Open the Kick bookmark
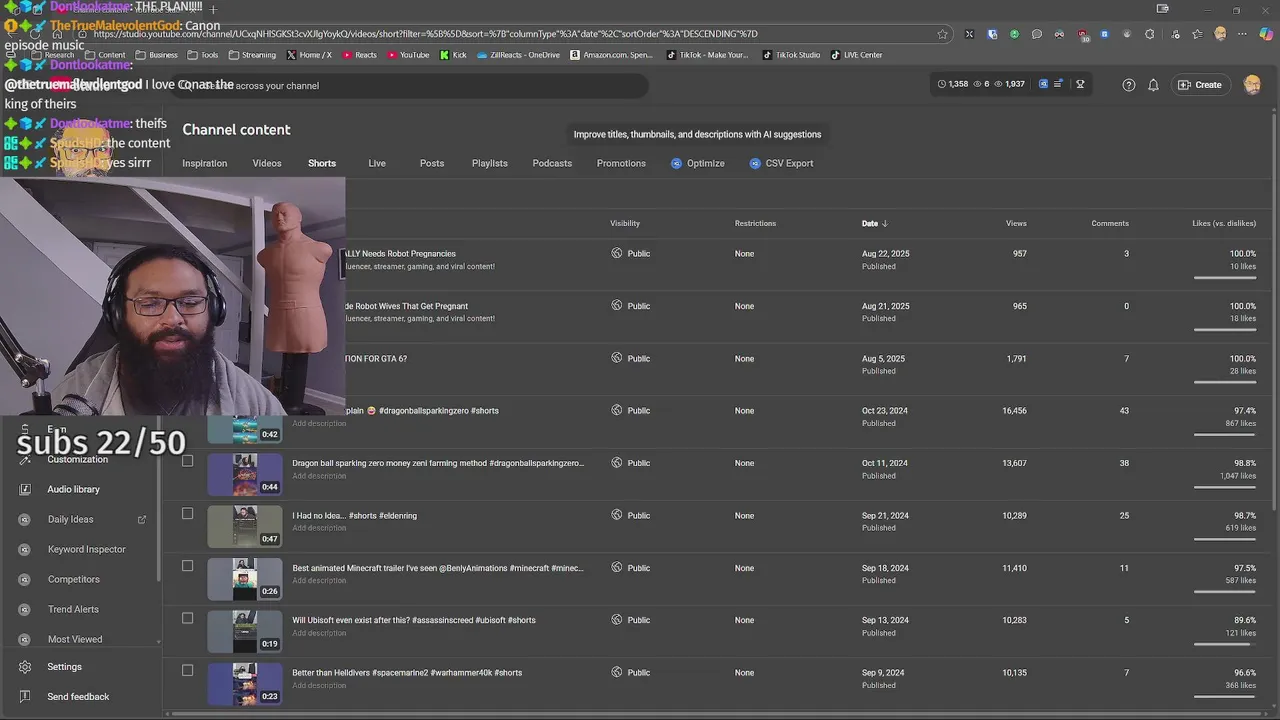Screen dimensions: 1280x720 pyautogui.click(x=454, y=55)
